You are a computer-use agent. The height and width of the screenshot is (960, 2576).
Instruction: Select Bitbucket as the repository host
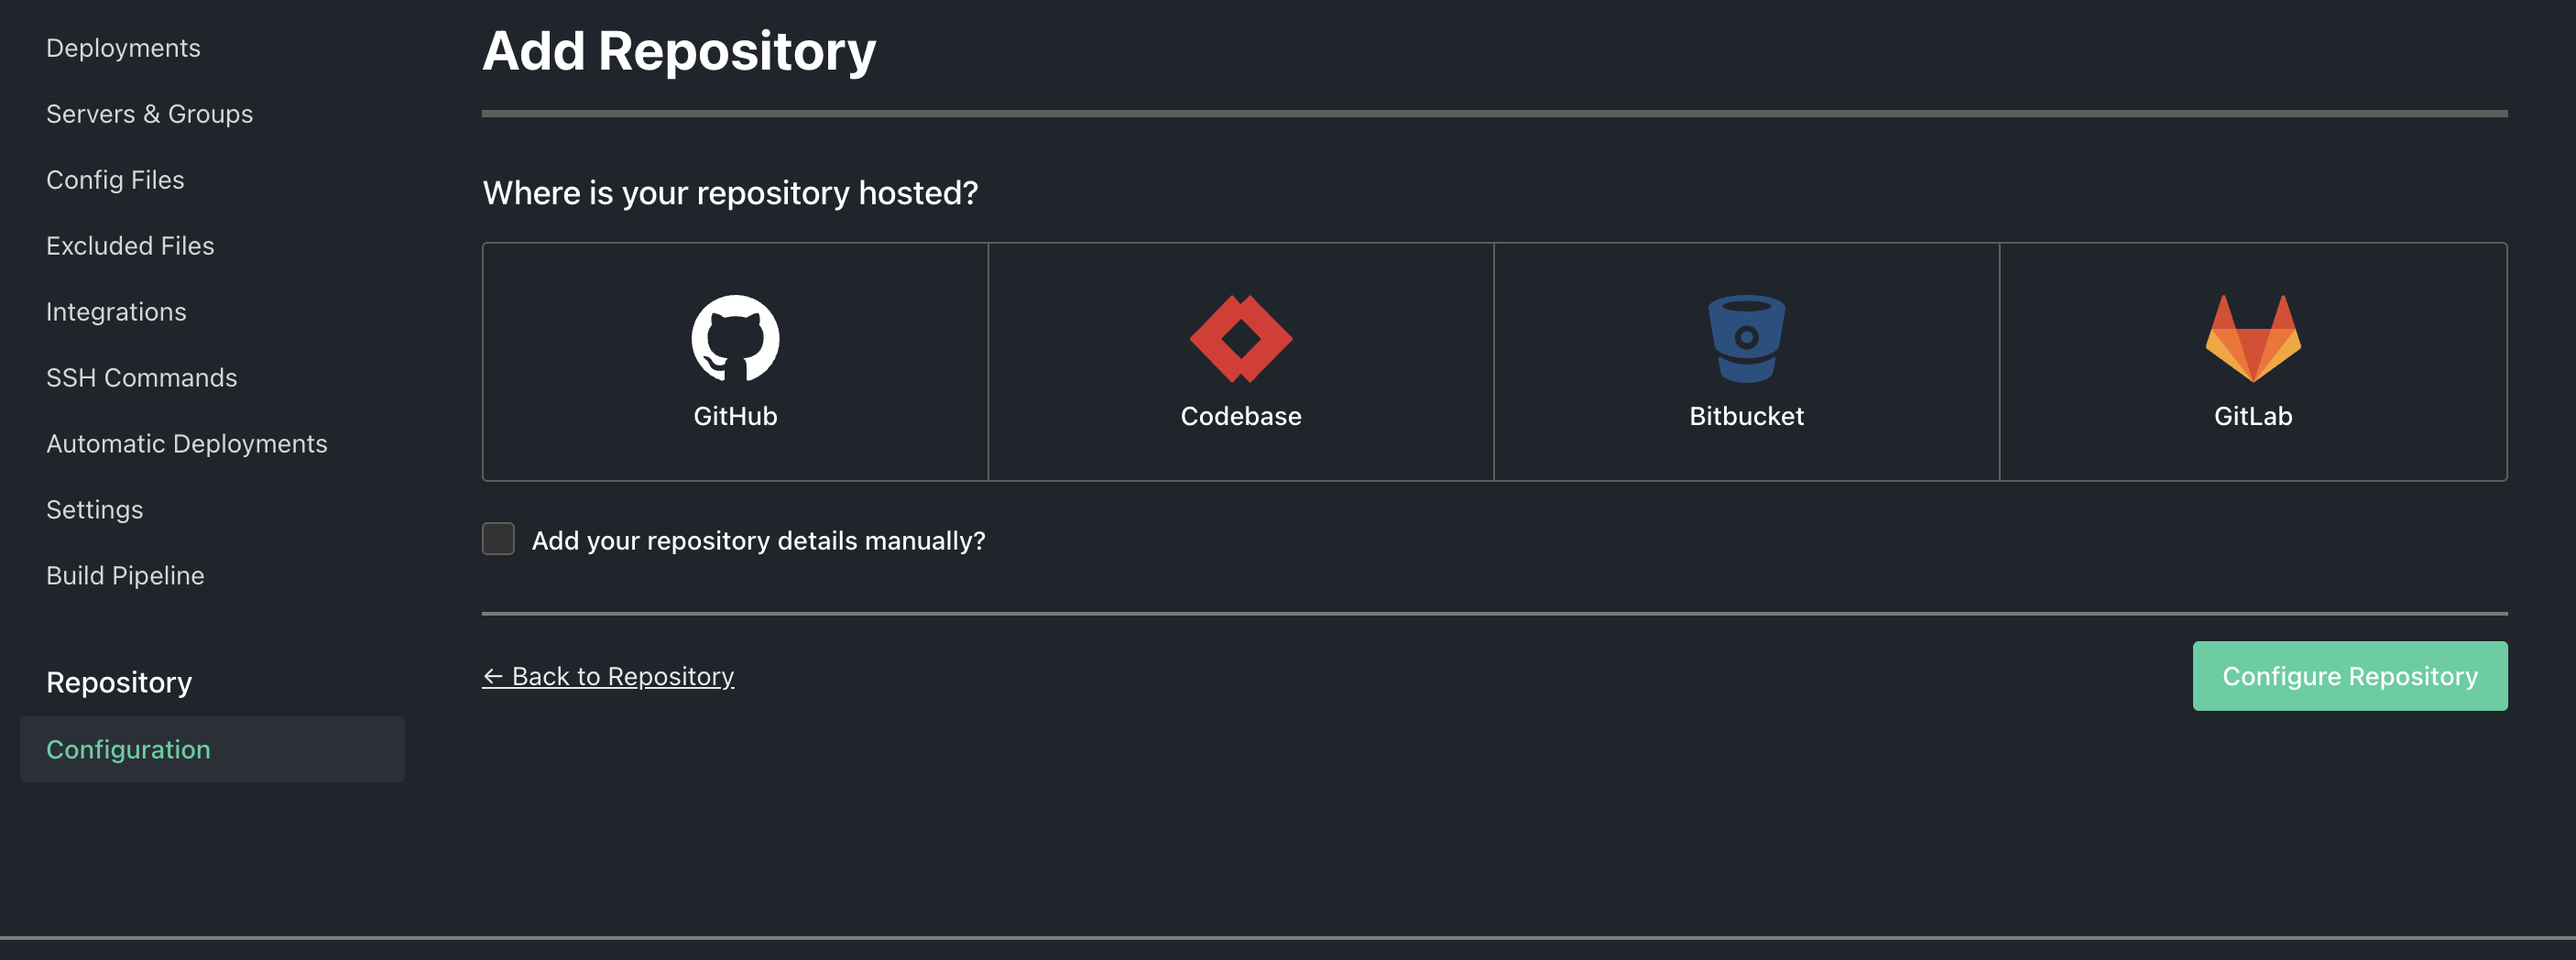point(1747,362)
